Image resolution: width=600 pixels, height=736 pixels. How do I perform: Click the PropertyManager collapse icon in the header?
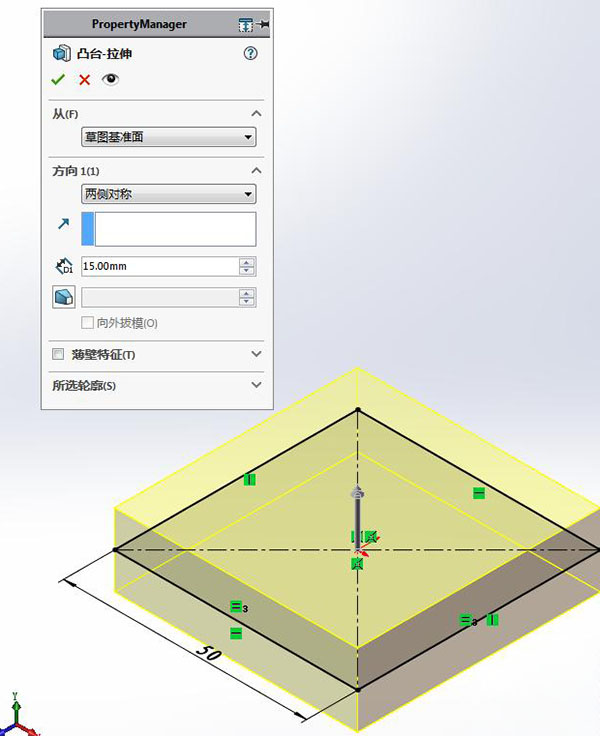[x=246, y=24]
